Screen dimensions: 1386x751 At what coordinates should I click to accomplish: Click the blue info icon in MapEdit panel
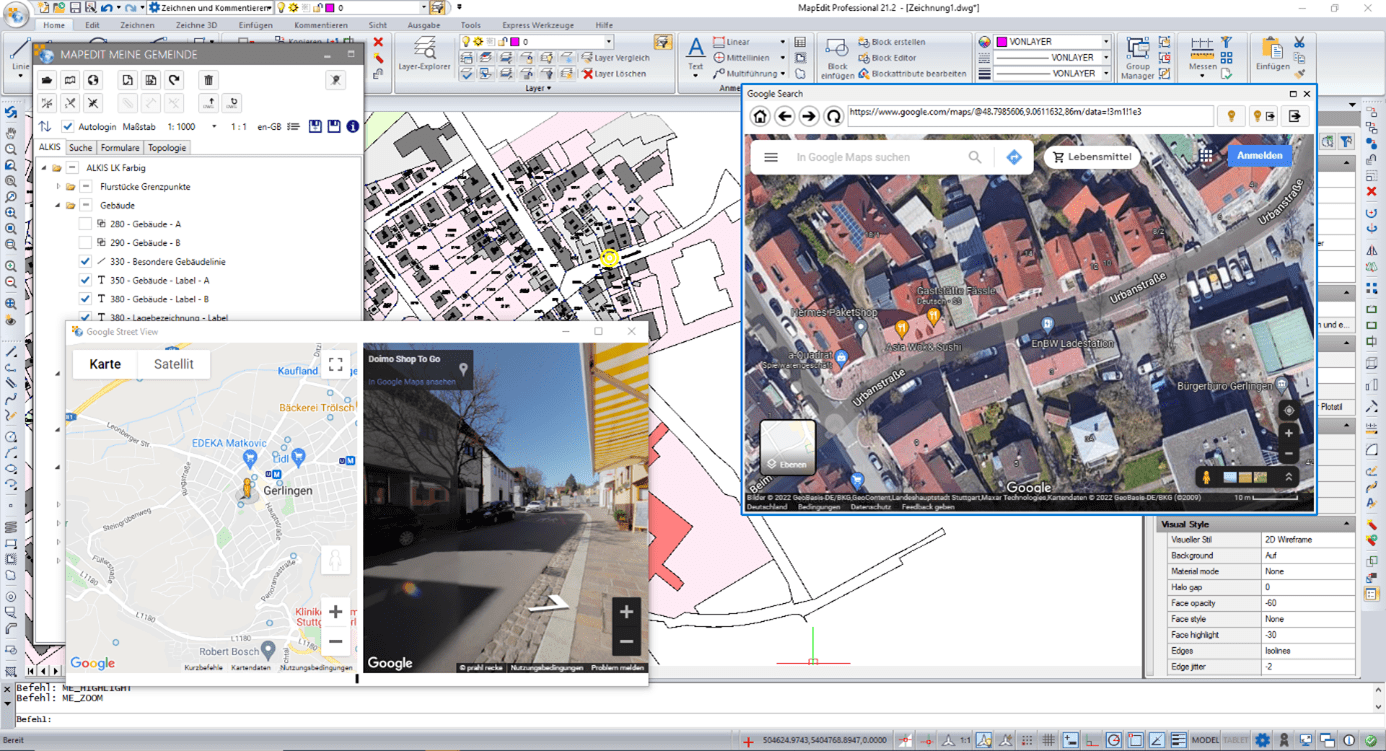[x=352, y=127]
